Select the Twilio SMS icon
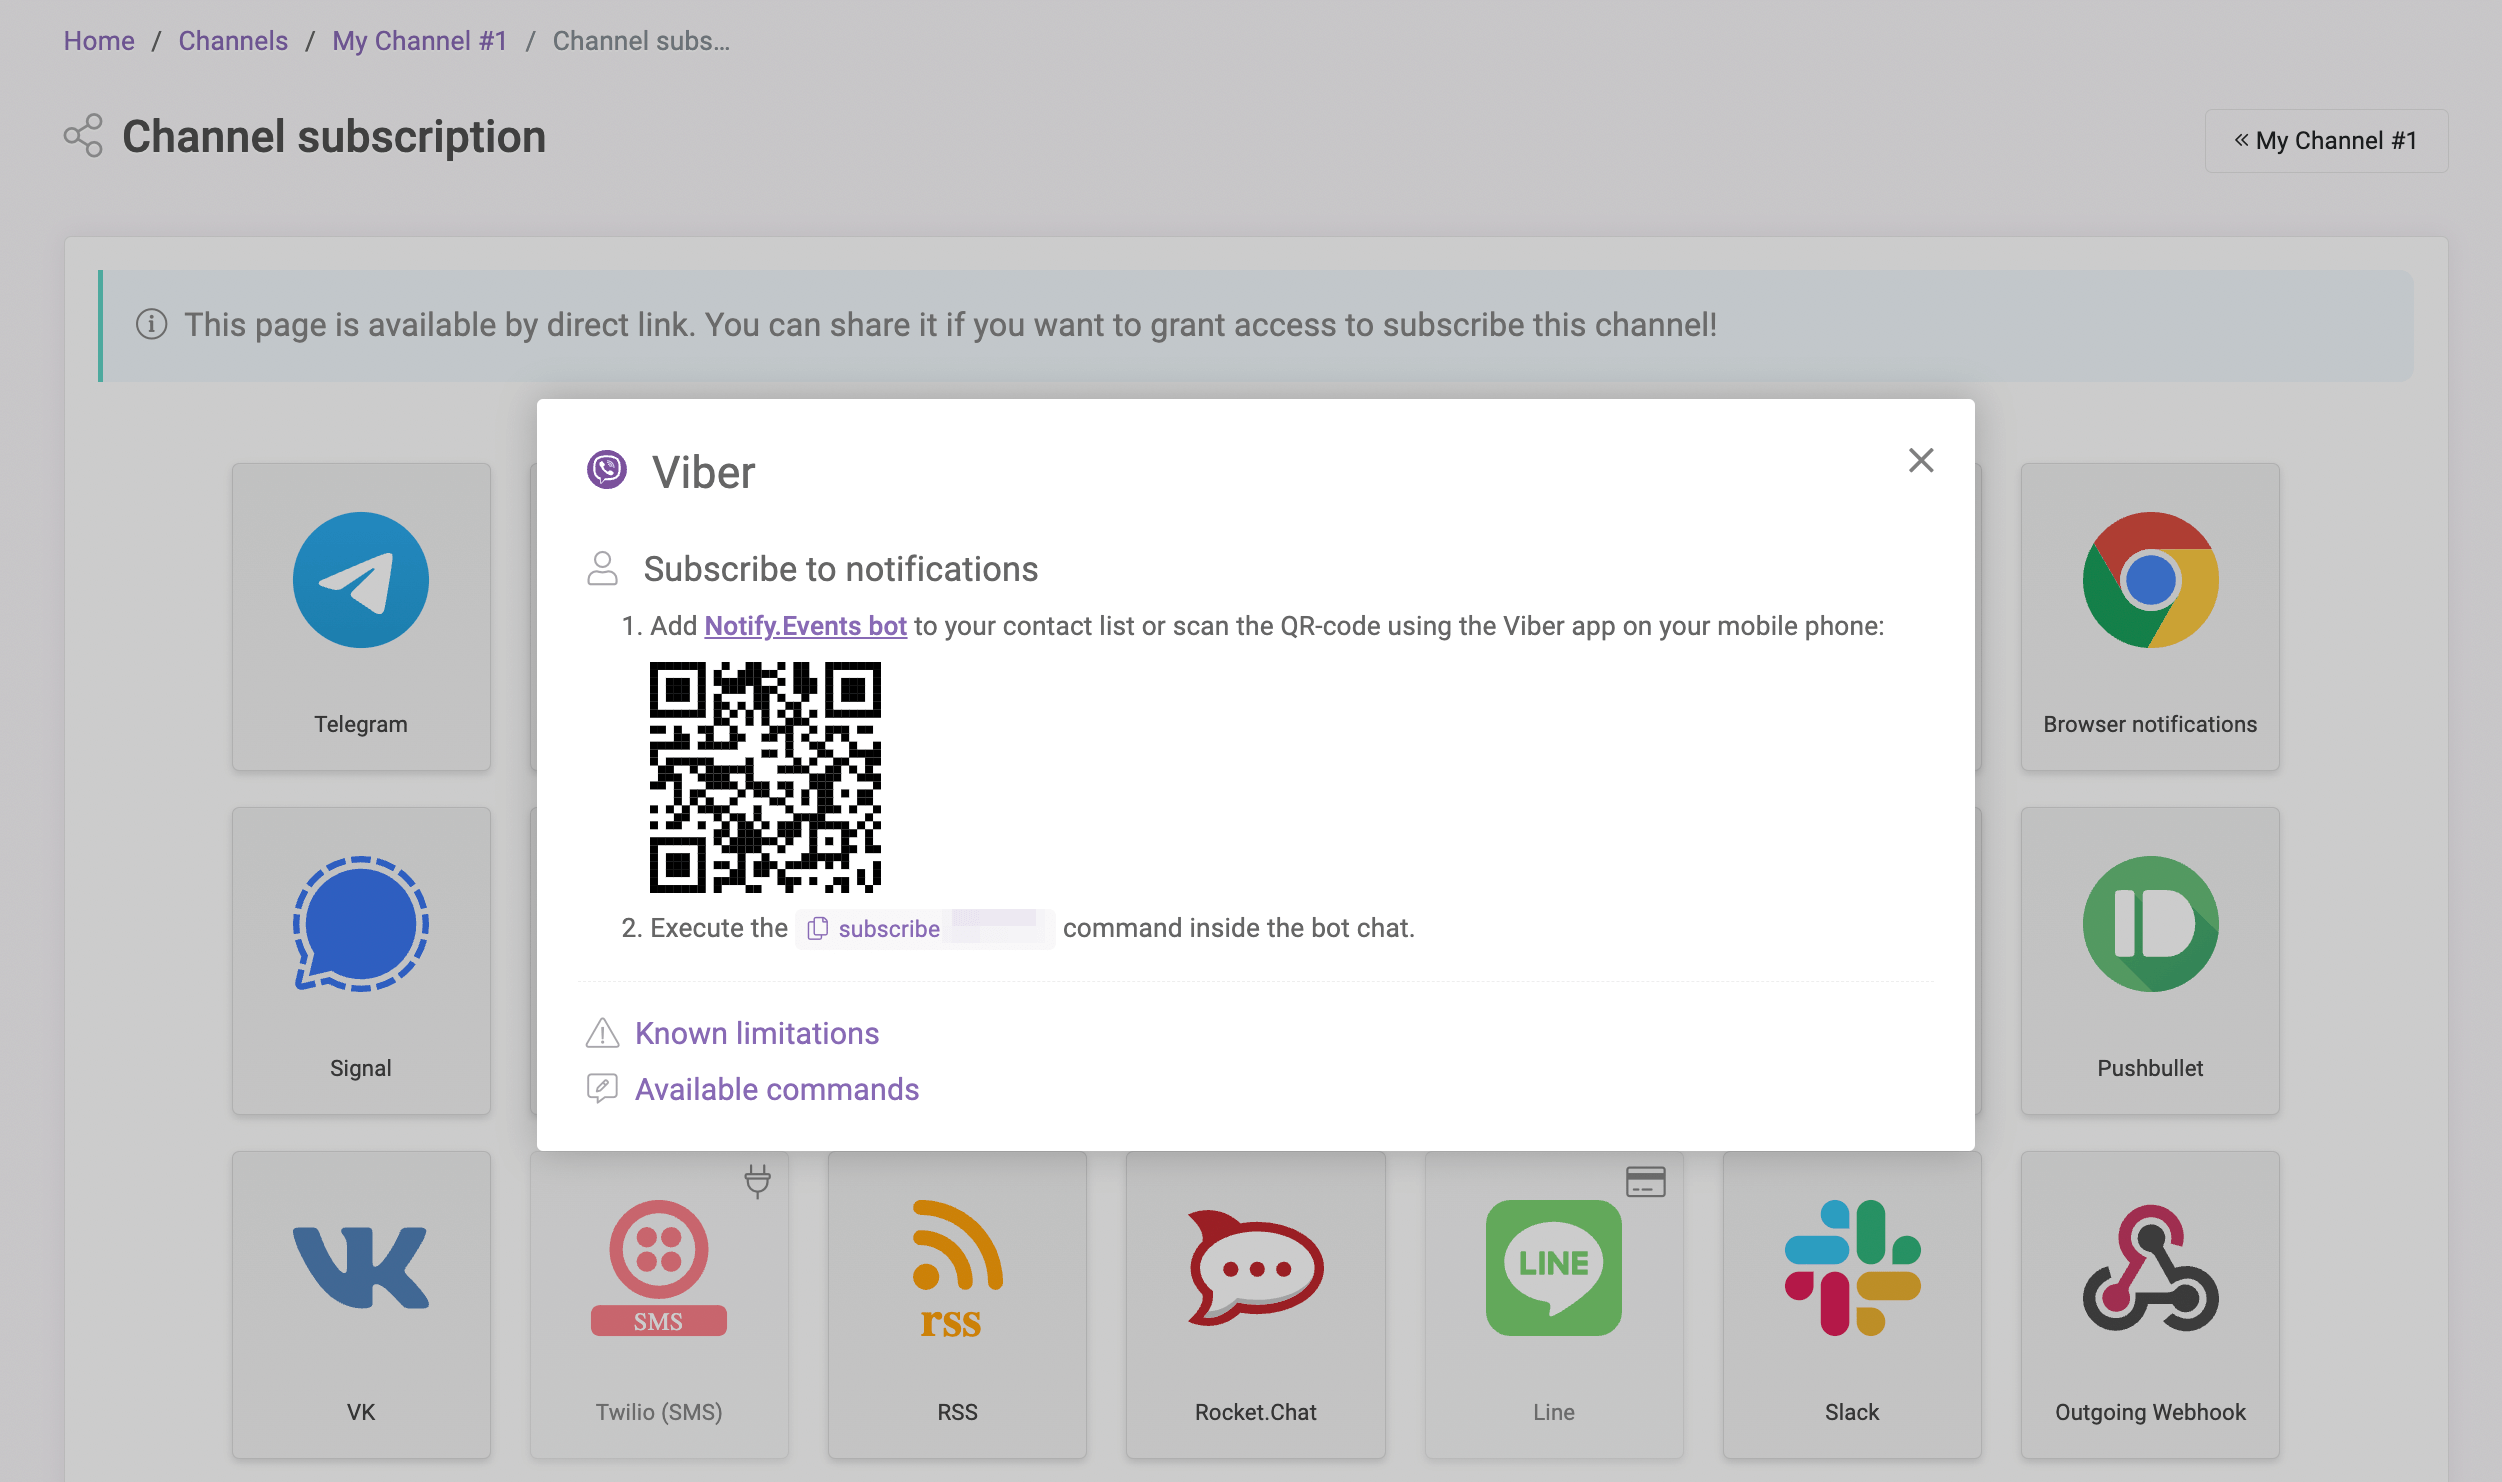 [659, 1268]
